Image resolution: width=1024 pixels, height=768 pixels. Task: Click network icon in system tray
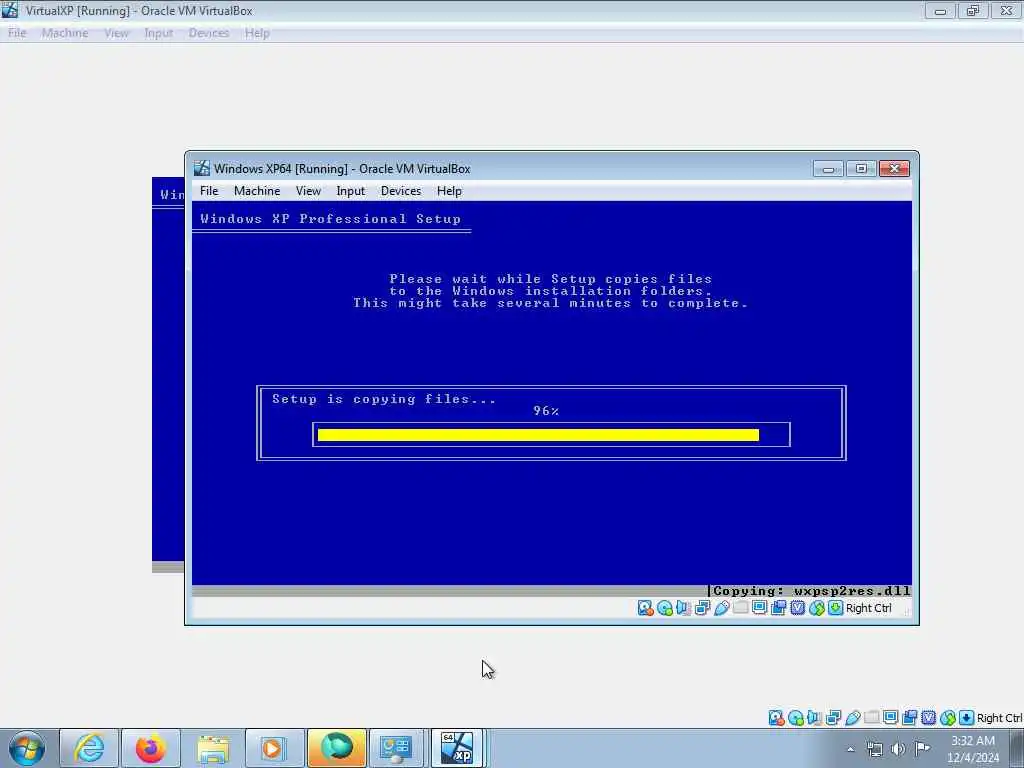874,749
